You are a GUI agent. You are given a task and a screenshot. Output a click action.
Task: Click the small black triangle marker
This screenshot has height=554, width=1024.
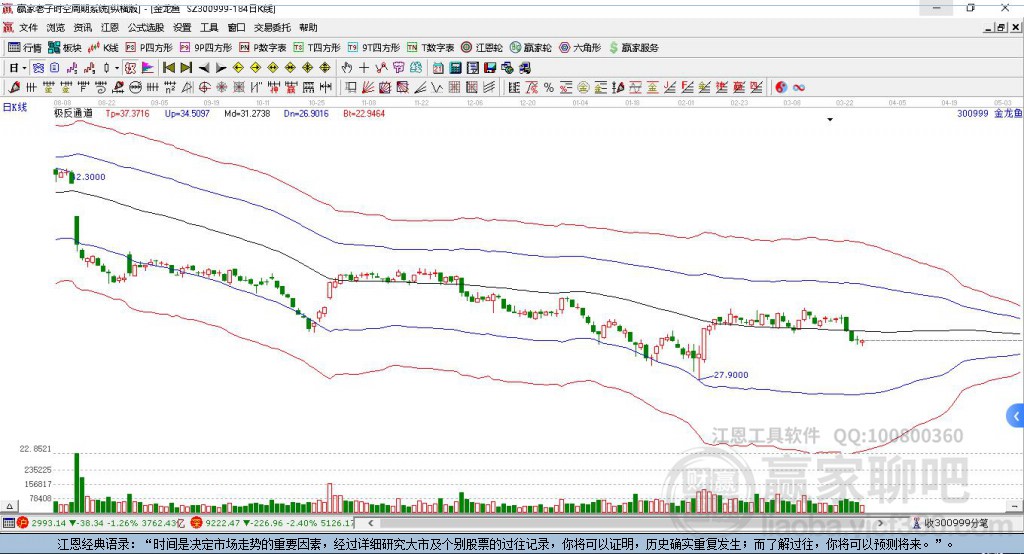[830, 120]
